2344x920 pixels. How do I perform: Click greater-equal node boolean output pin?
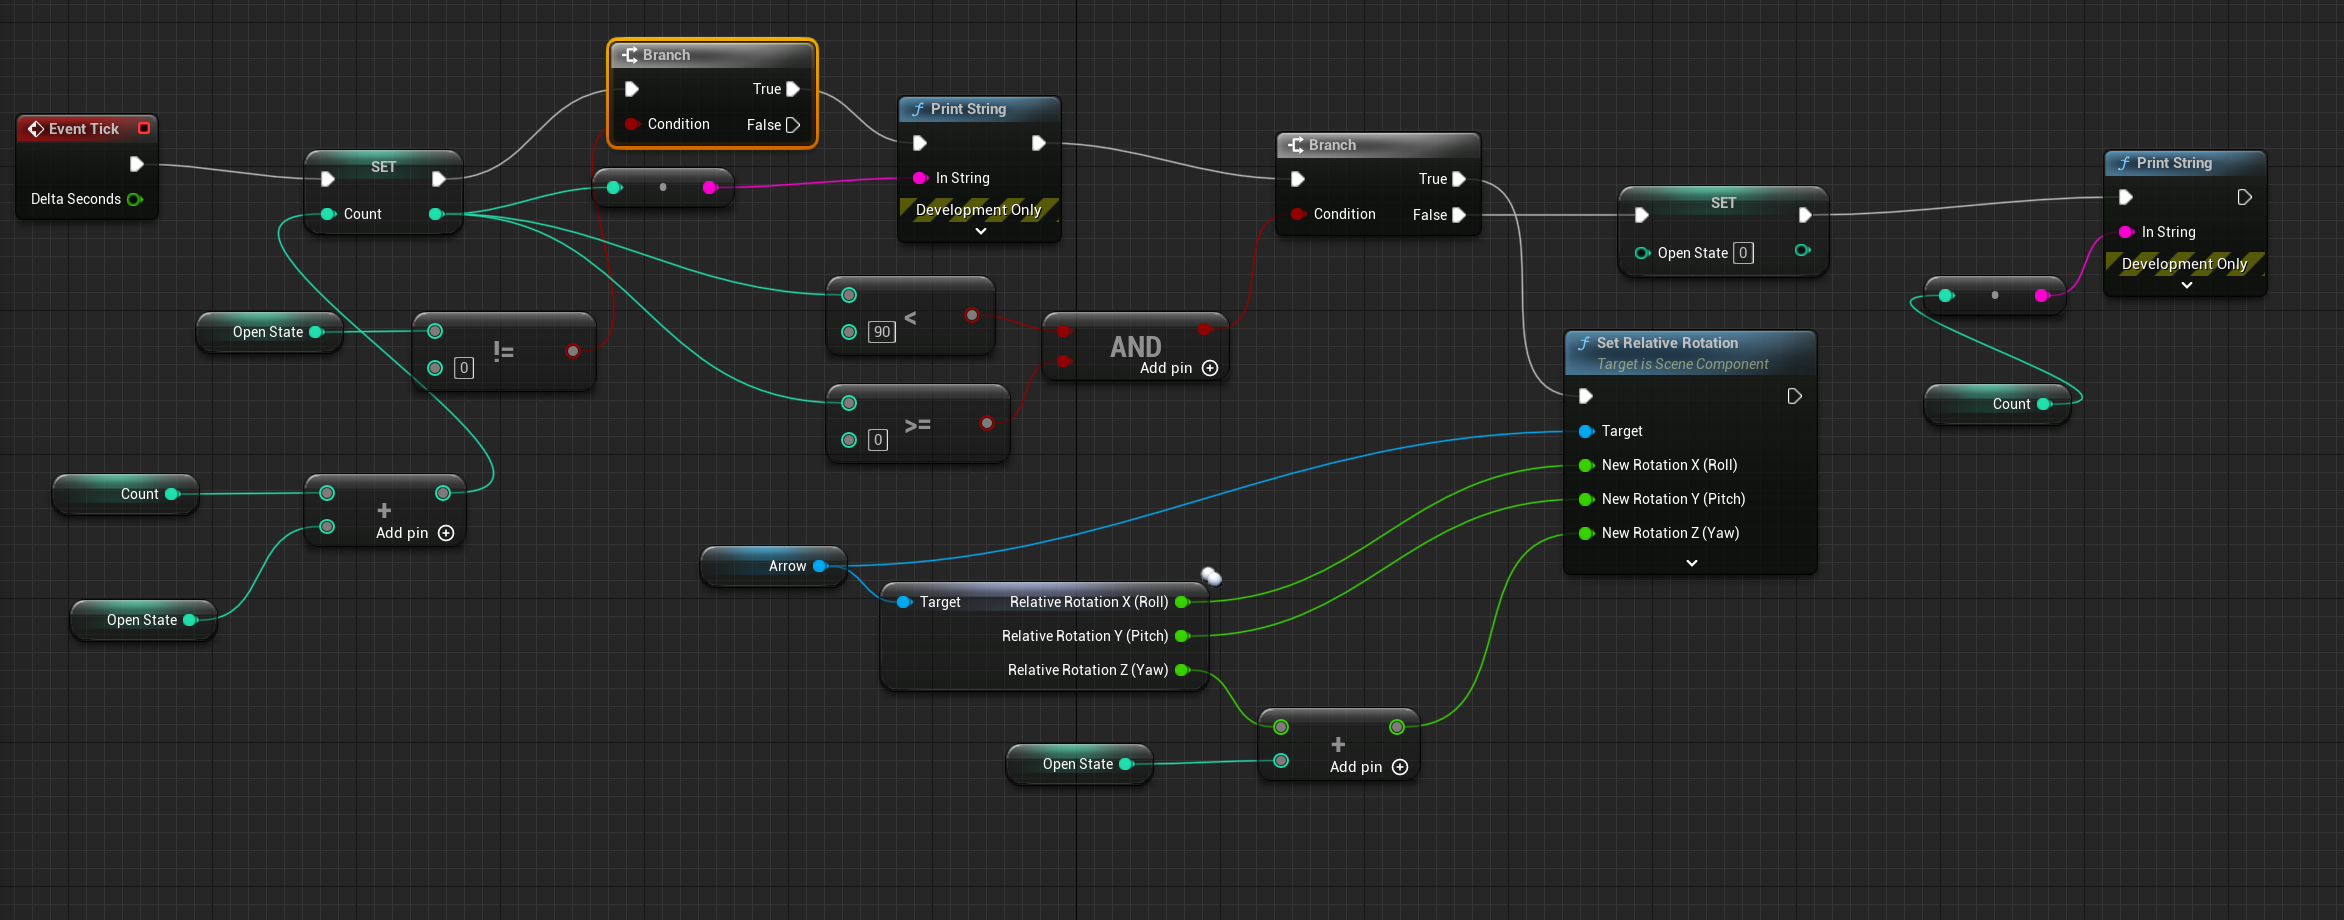(987, 423)
